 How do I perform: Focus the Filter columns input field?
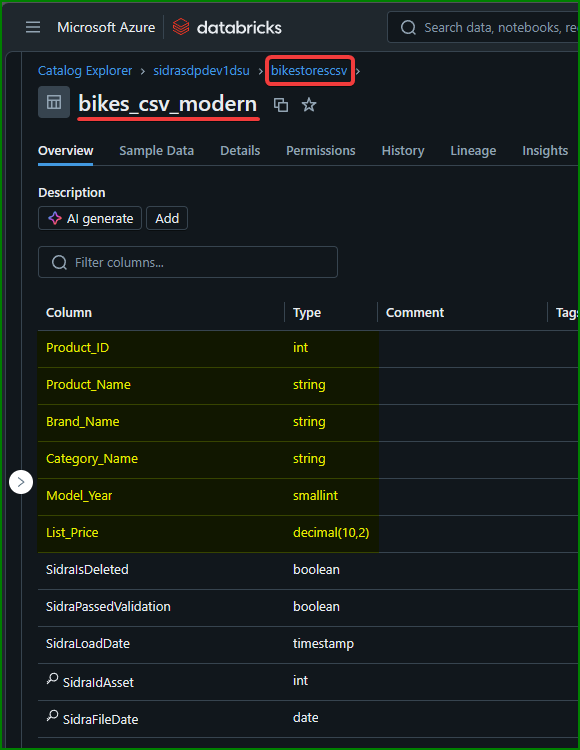(188, 262)
